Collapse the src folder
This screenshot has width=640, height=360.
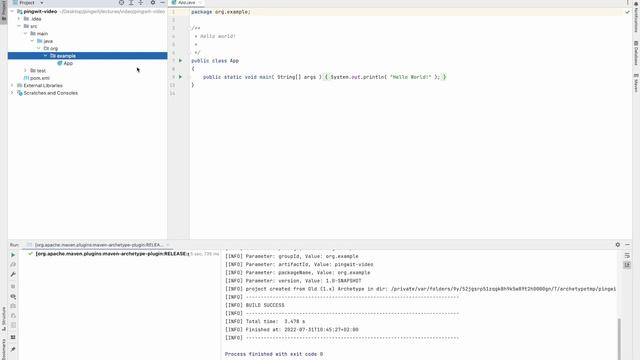coord(18,26)
